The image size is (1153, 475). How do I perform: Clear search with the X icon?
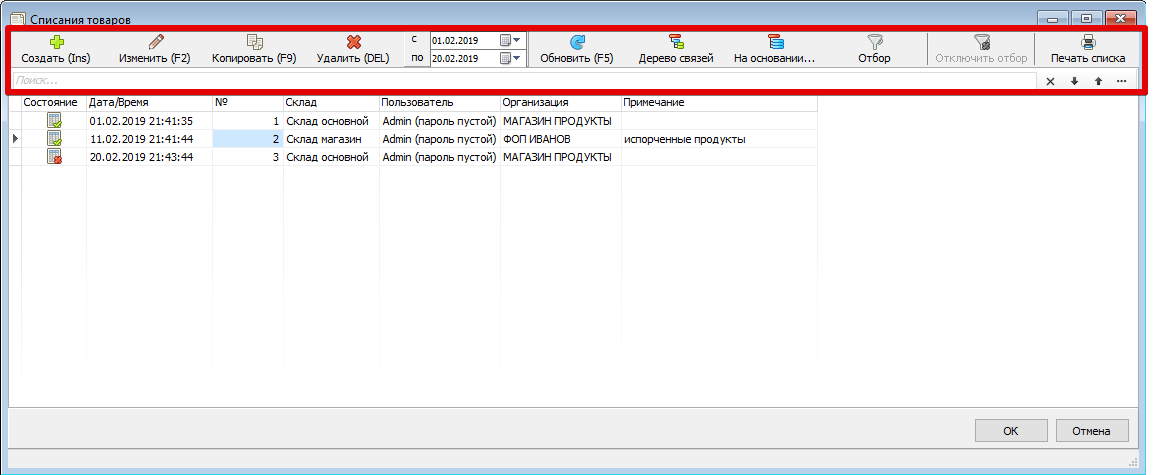click(1051, 81)
